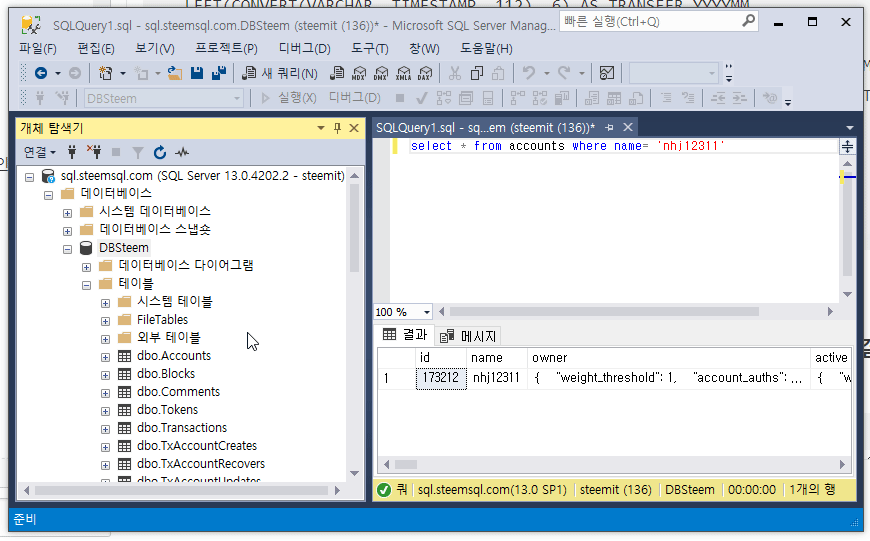Screen dimensions: 870x541
Task: Collapse the sql.steemsql.com server node
Action: [29, 177]
